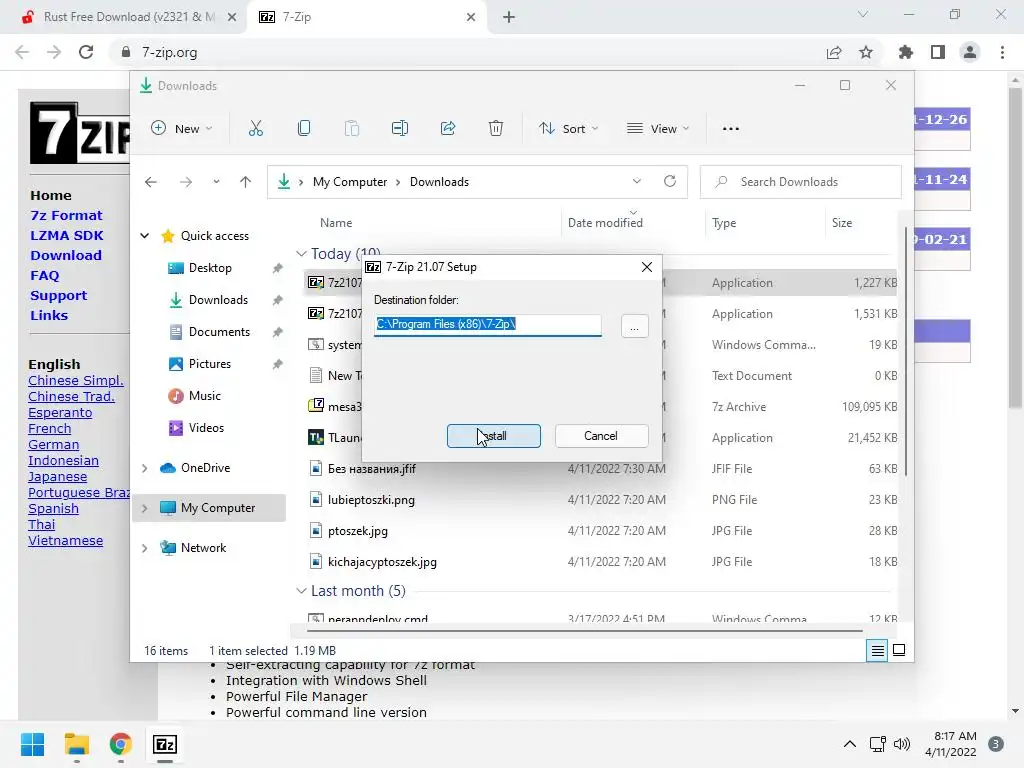Screen dimensions: 1024x768
Task: Select Videos in Quick access
Action: (206, 428)
